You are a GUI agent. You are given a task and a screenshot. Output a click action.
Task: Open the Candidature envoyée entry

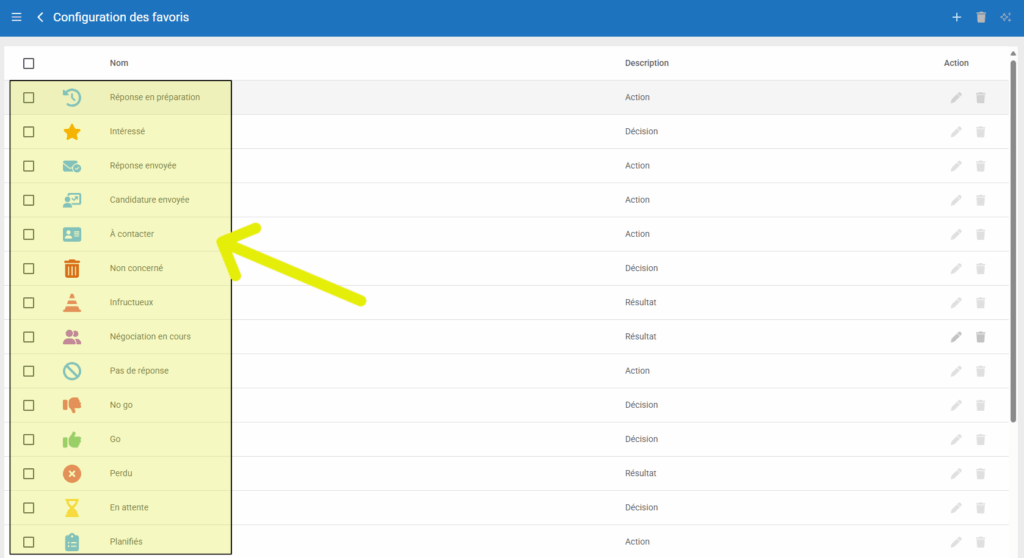[149, 200]
